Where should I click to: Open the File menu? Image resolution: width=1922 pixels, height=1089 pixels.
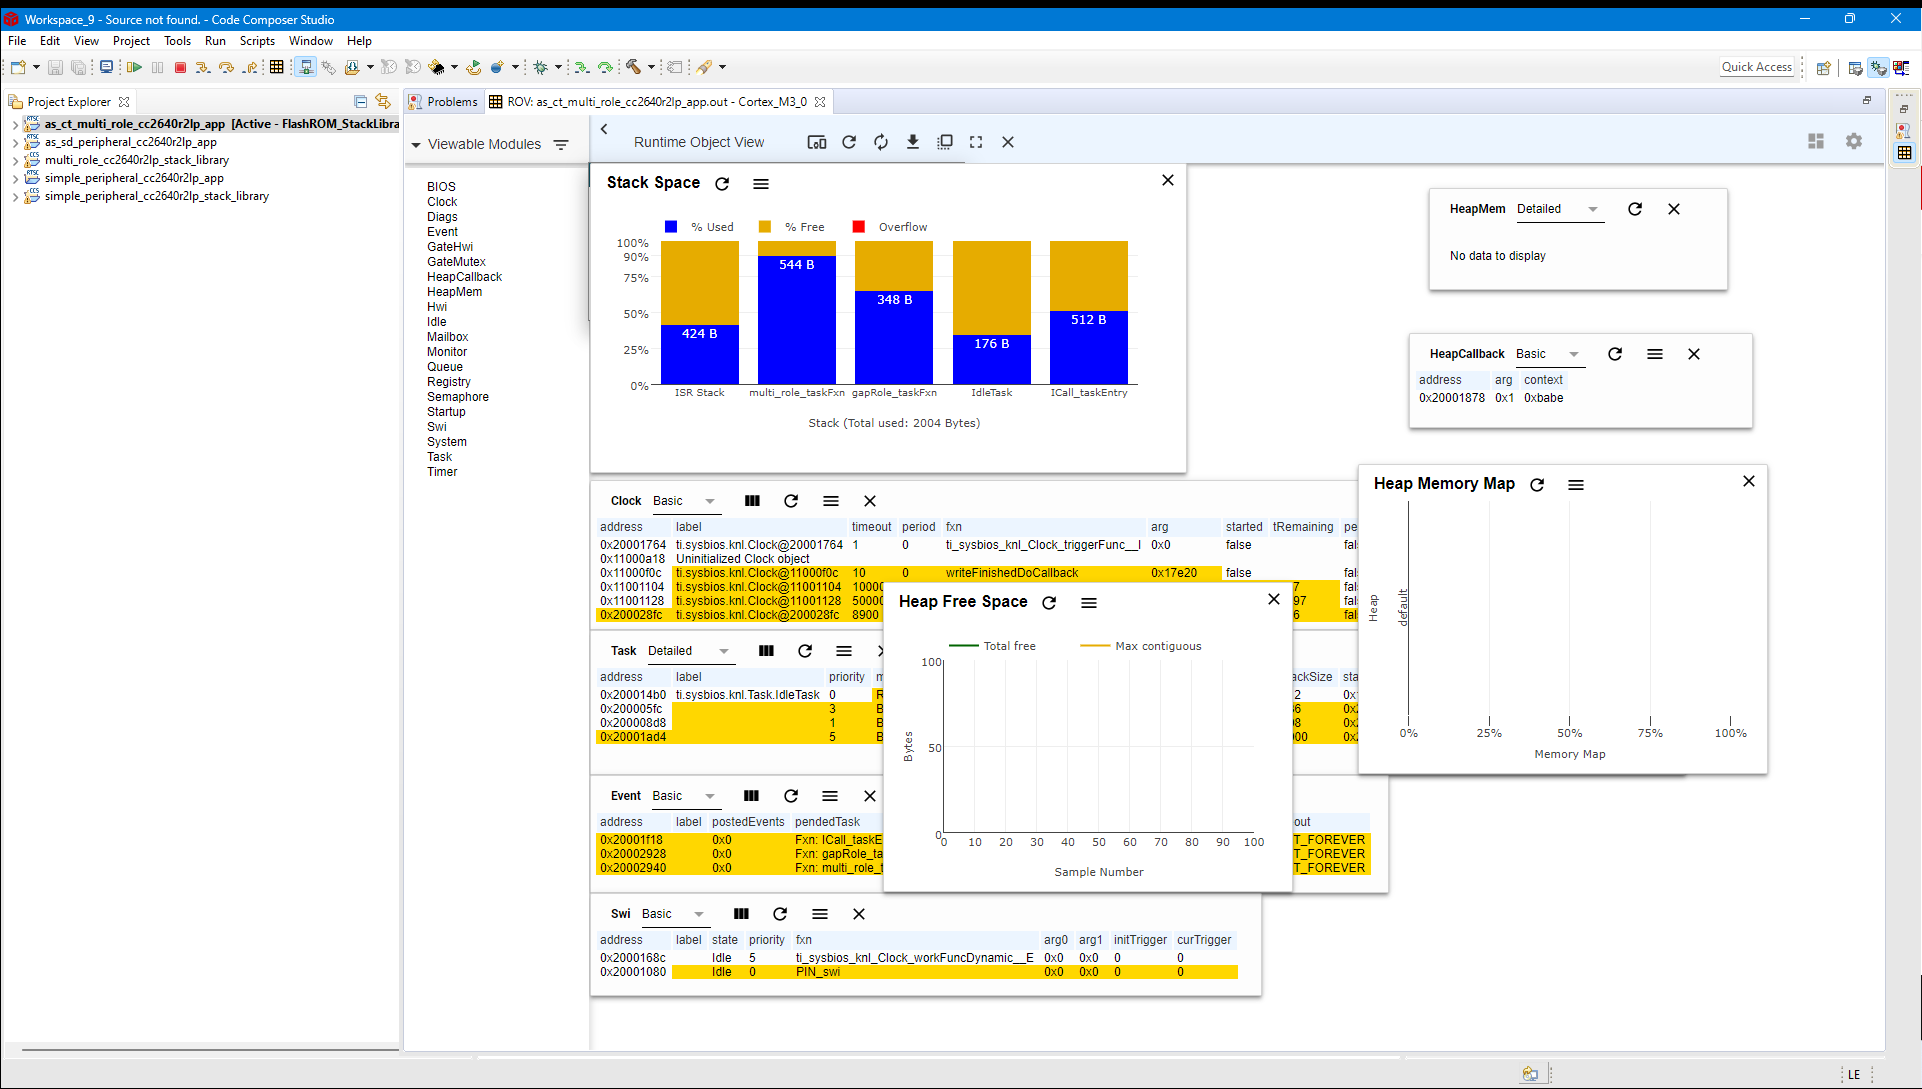pyautogui.click(x=17, y=41)
